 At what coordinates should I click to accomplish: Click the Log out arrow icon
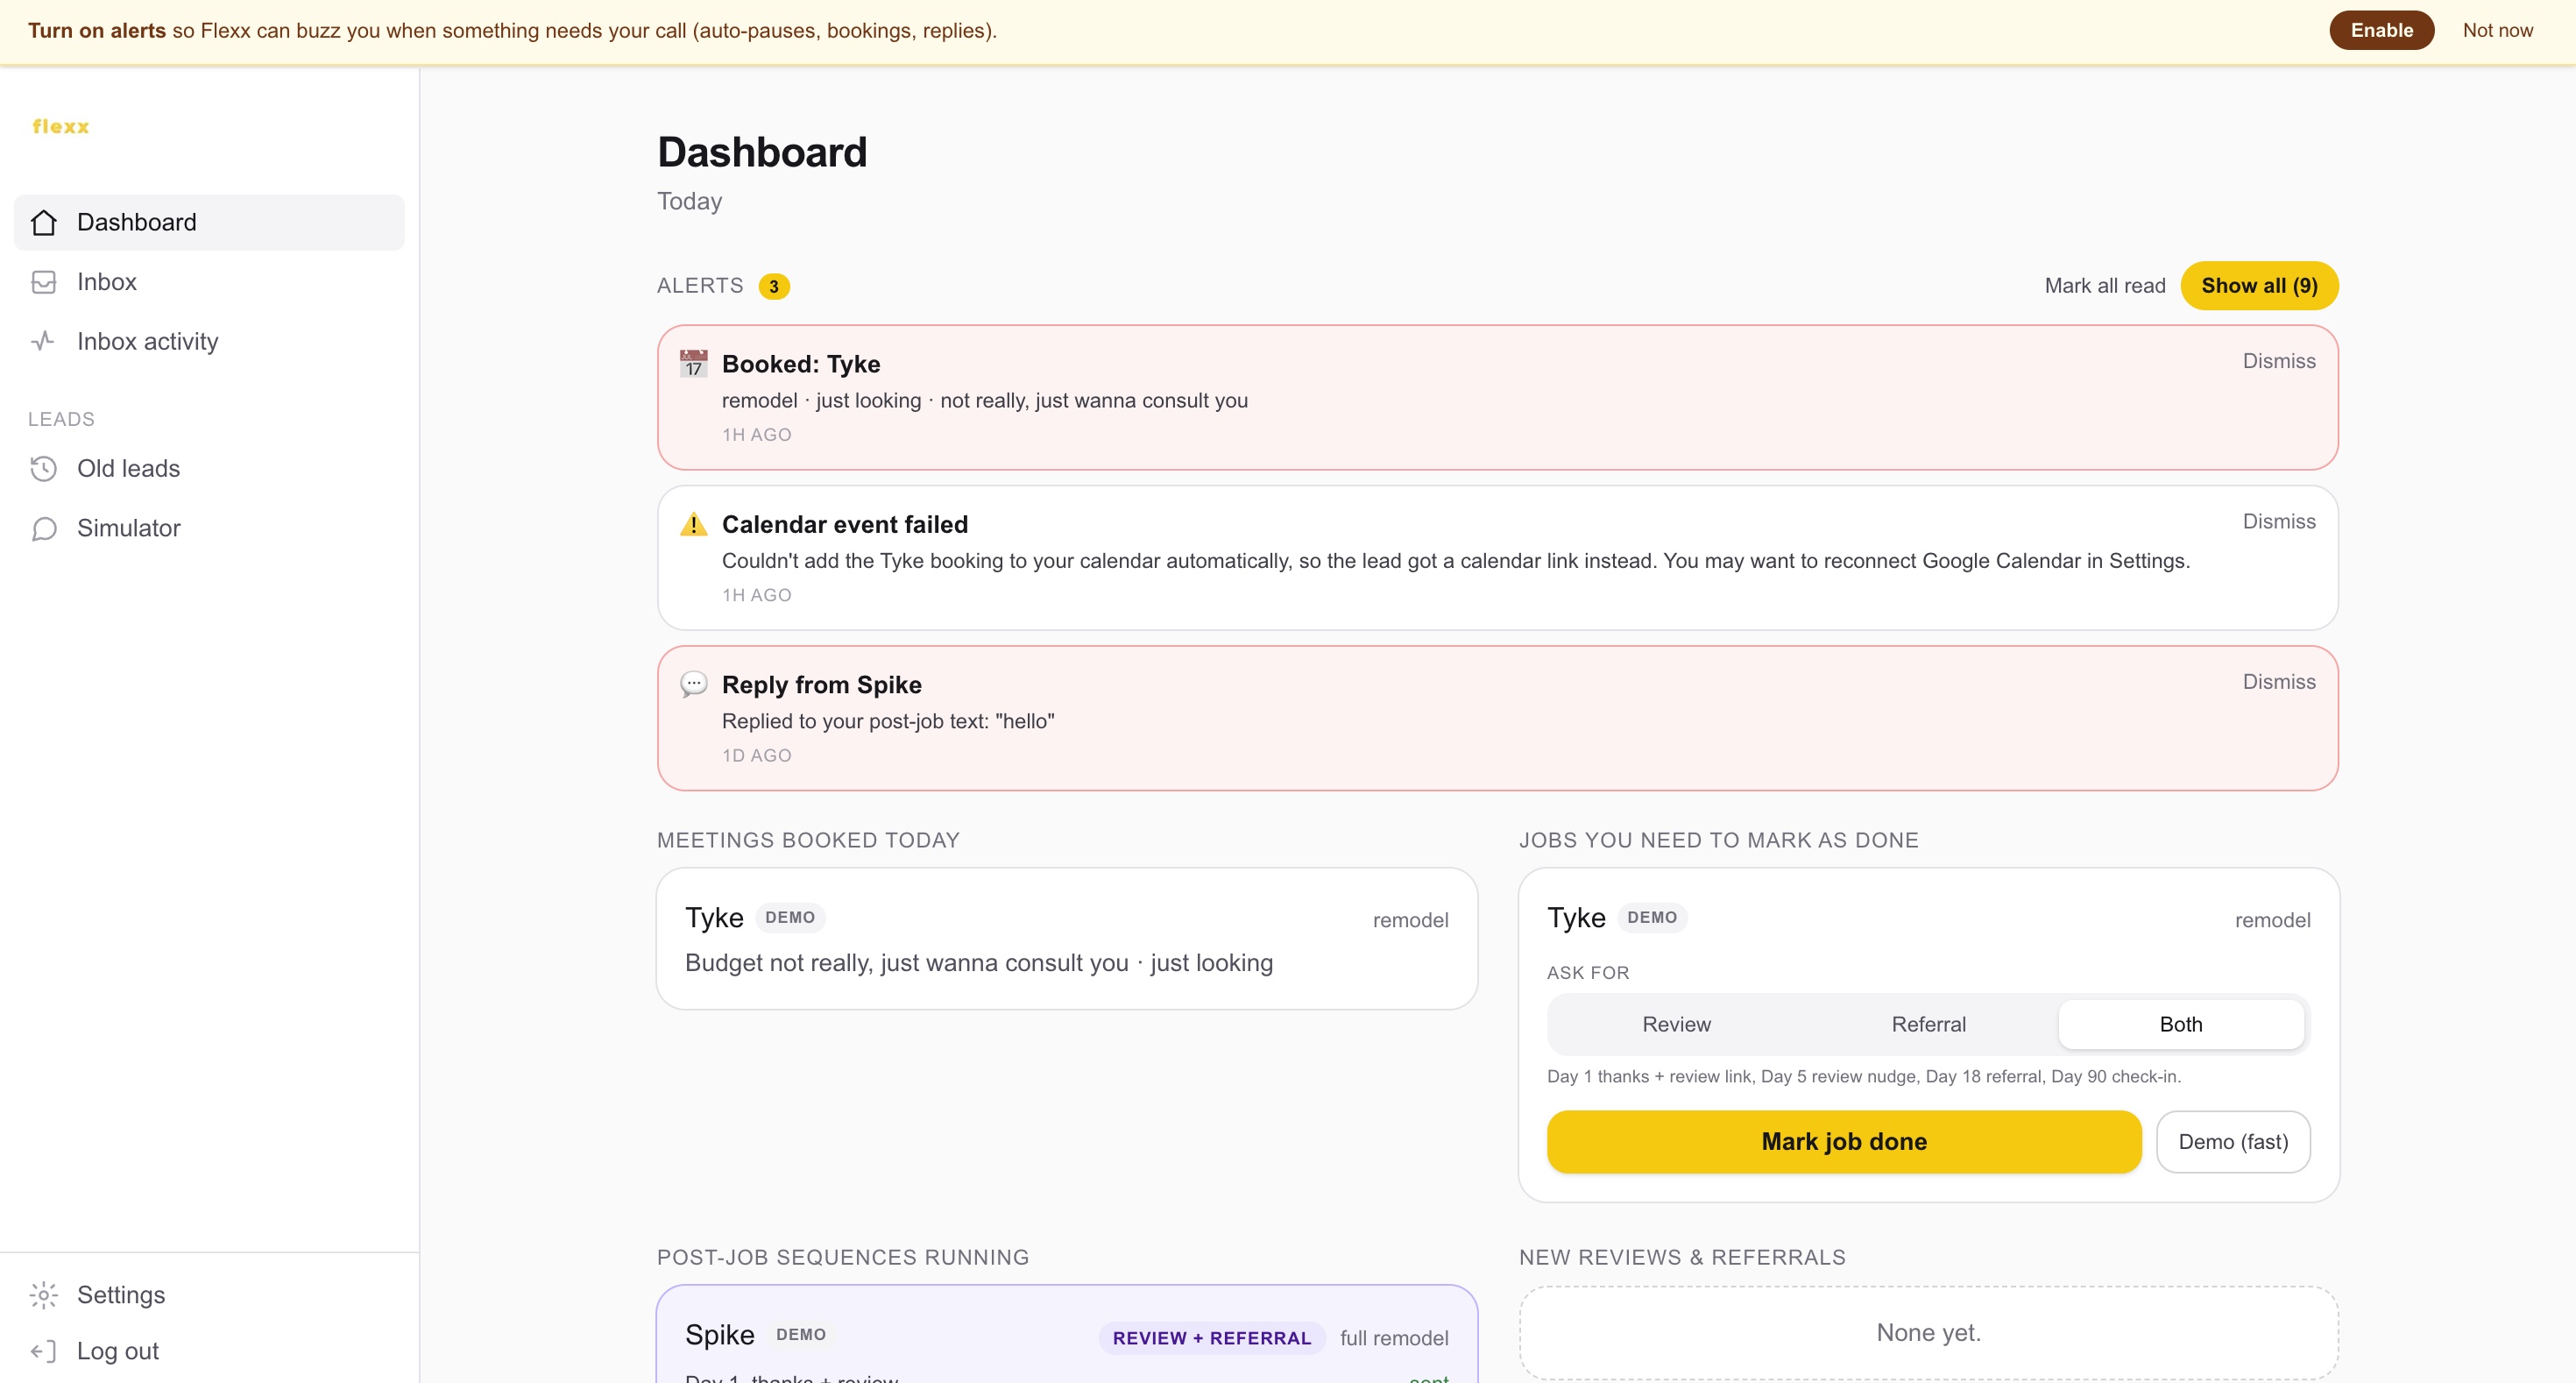tap(44, 1351)
